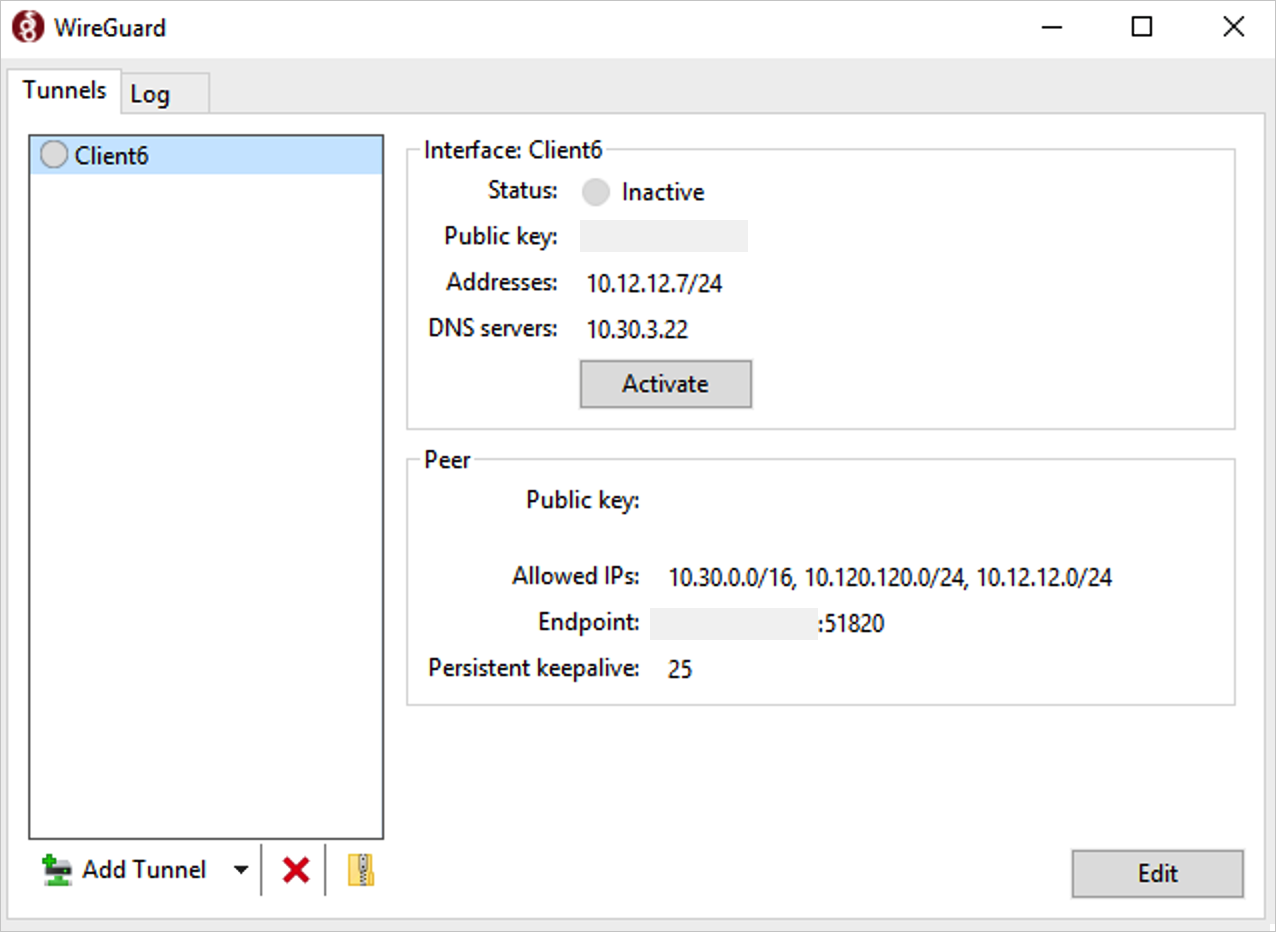Click the endpoint port :51820
1276x932 pixels.
click(851, 625)
